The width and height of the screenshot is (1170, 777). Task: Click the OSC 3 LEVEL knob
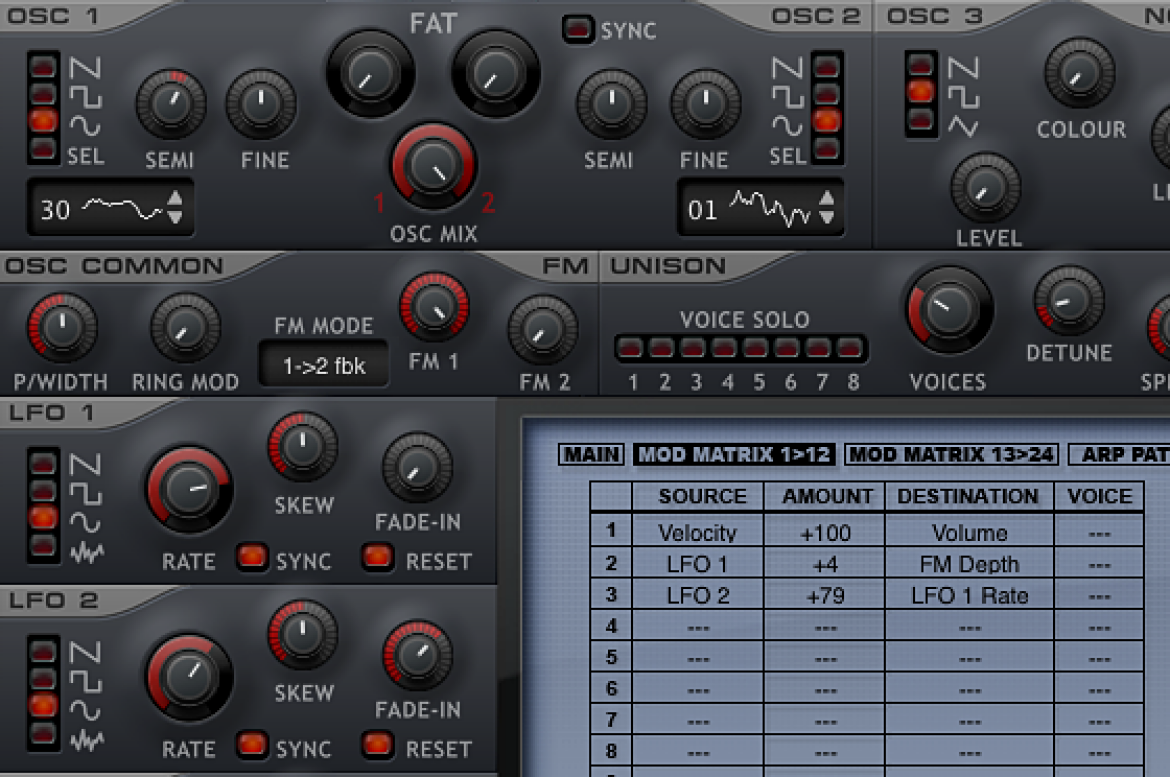click(x=985, y=188)
